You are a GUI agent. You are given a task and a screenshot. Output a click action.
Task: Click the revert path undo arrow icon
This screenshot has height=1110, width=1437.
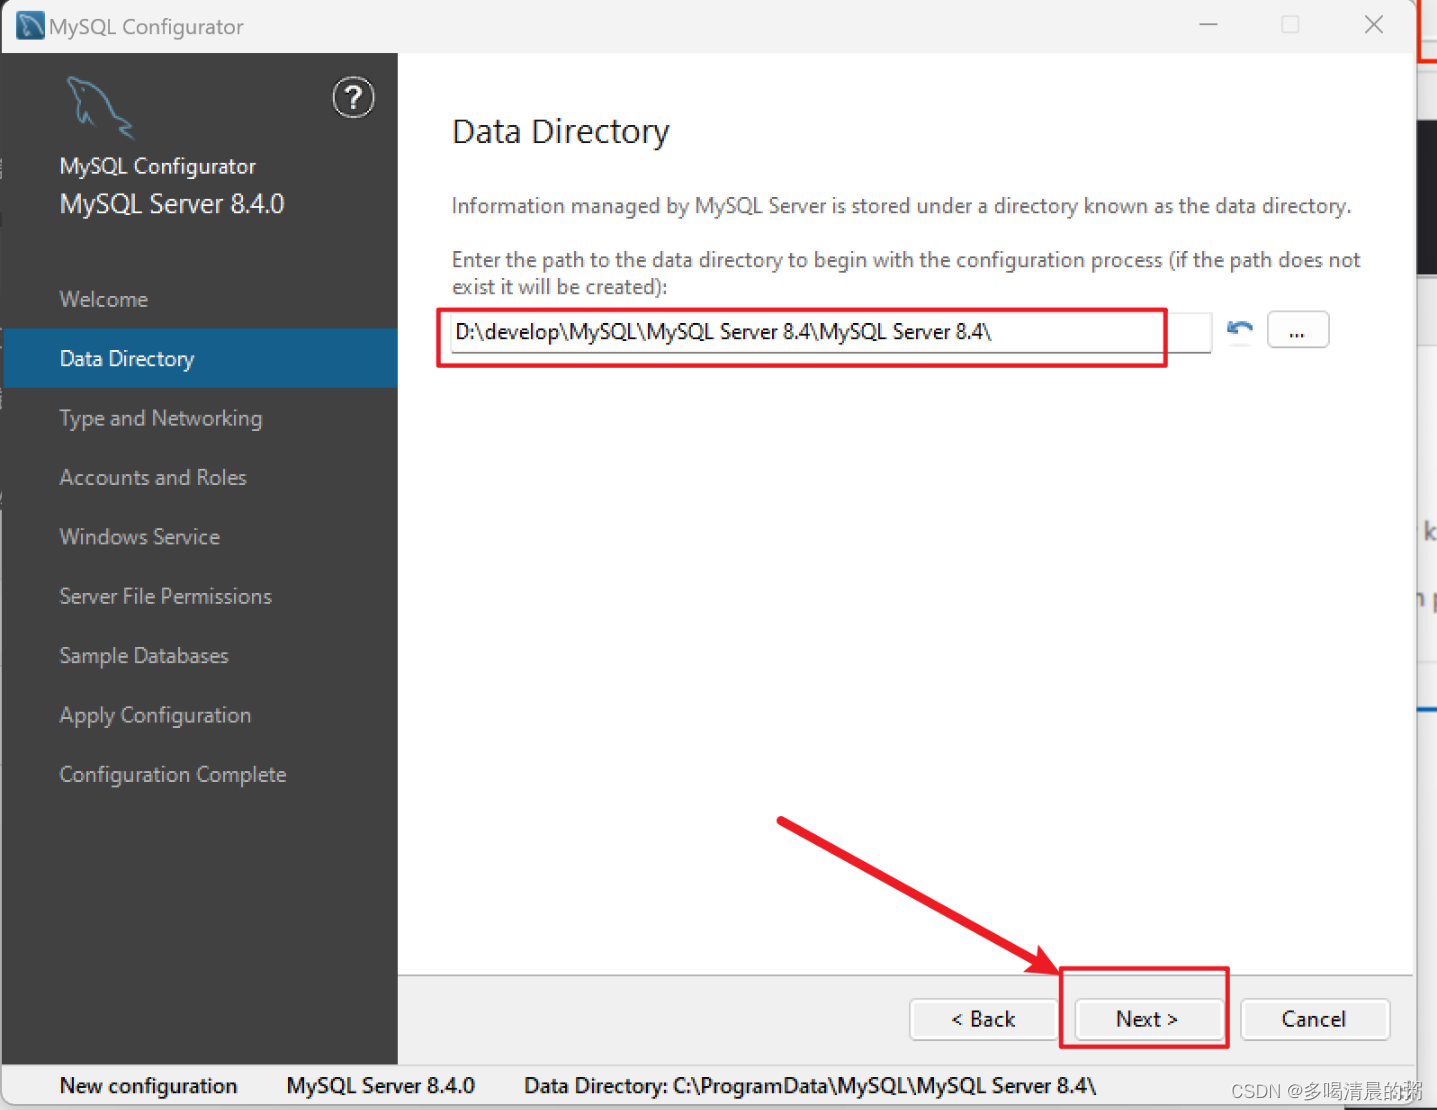point(1240,330)
